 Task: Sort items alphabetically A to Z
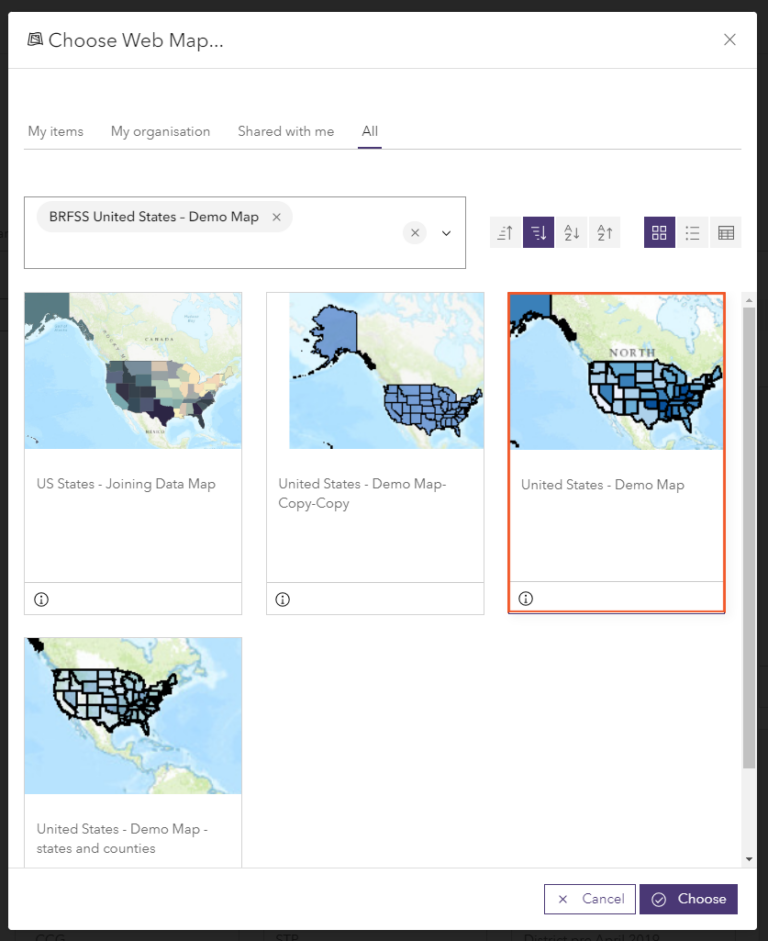(571, 232)
